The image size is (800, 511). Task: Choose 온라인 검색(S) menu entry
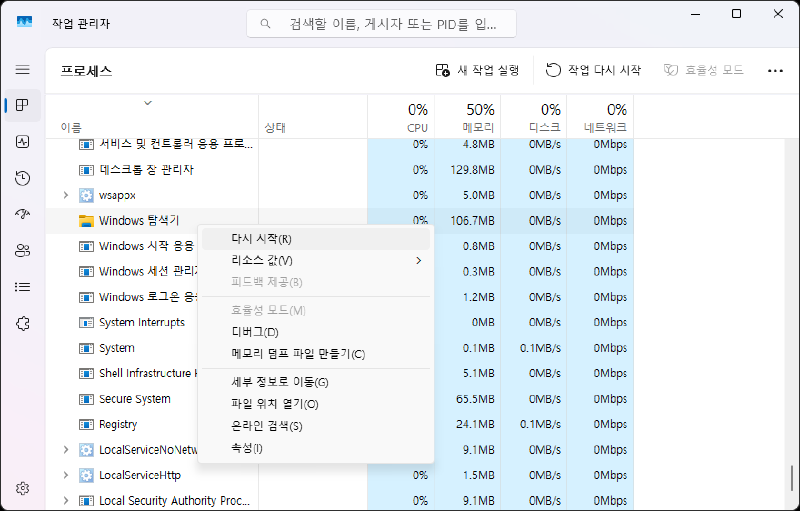(x=316, y=426)
